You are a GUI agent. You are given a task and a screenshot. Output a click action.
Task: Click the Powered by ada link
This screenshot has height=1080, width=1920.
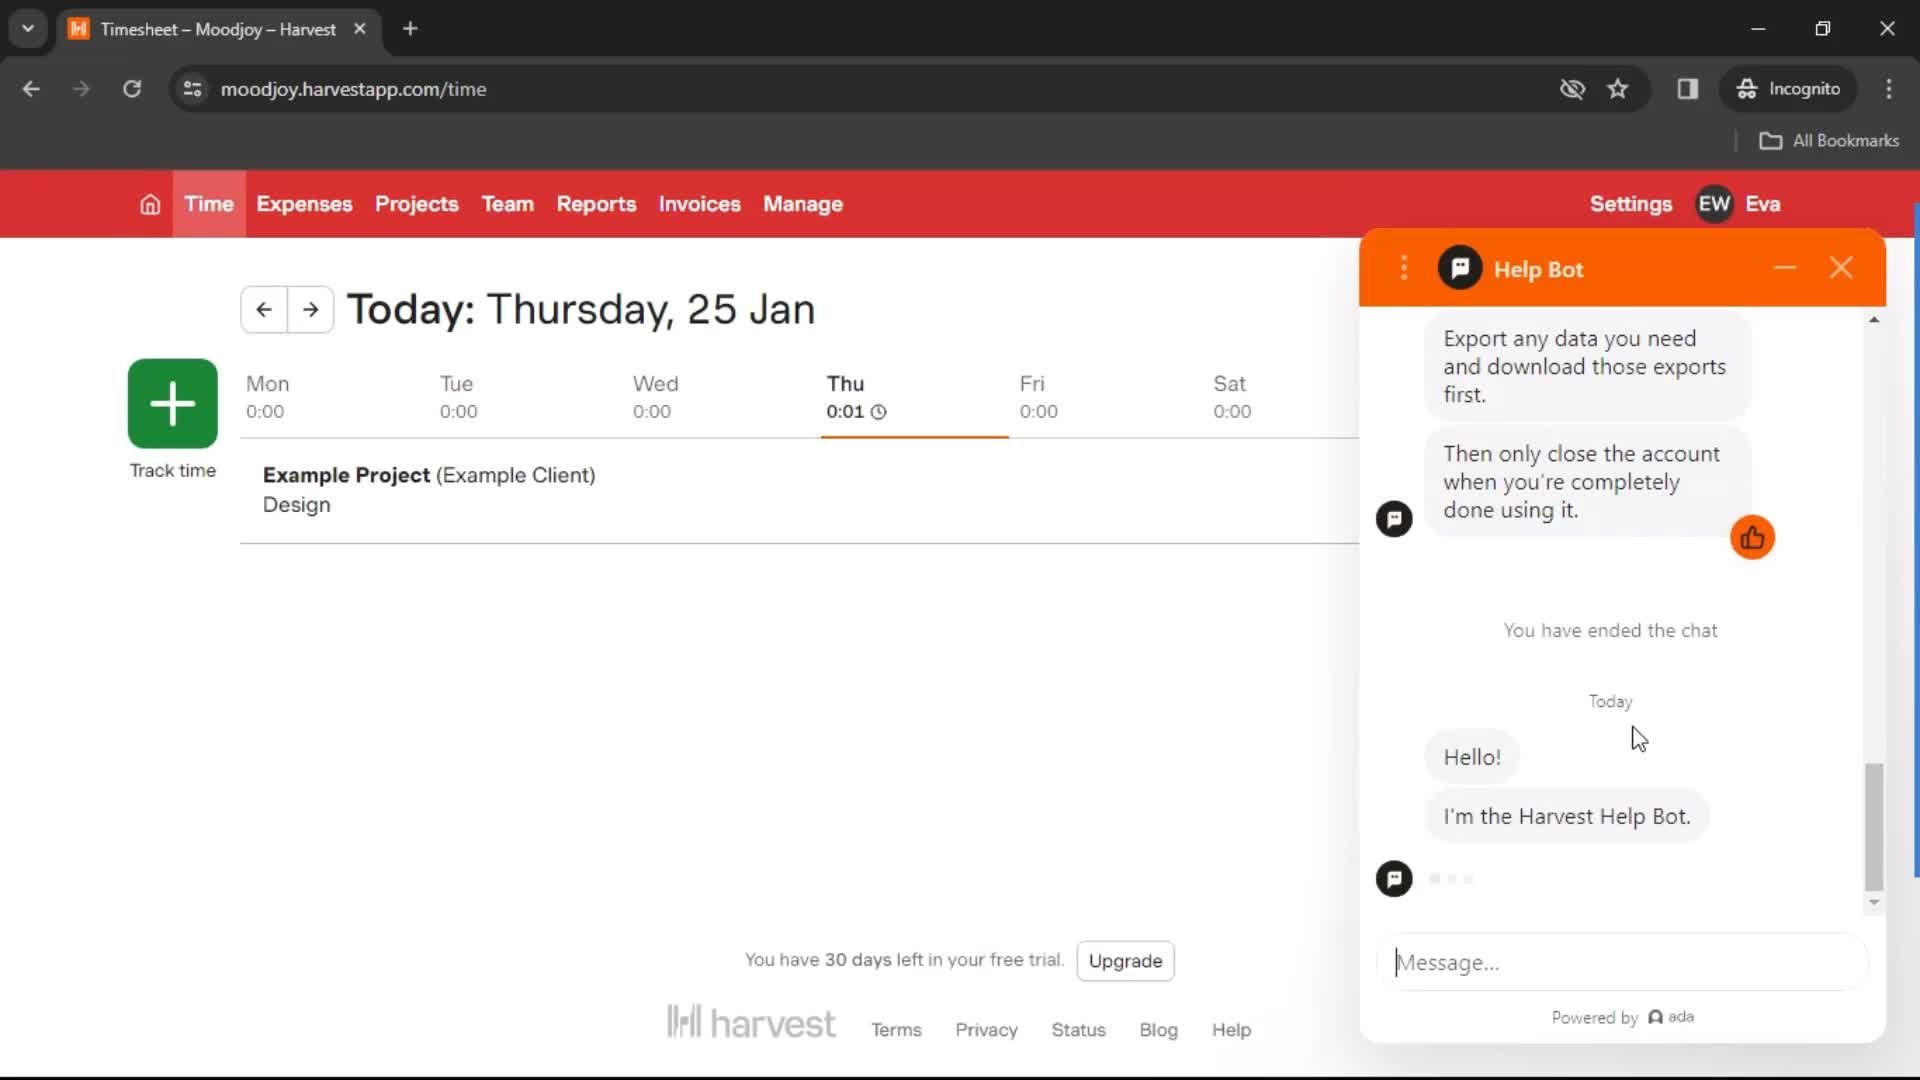[1622, 1017]
